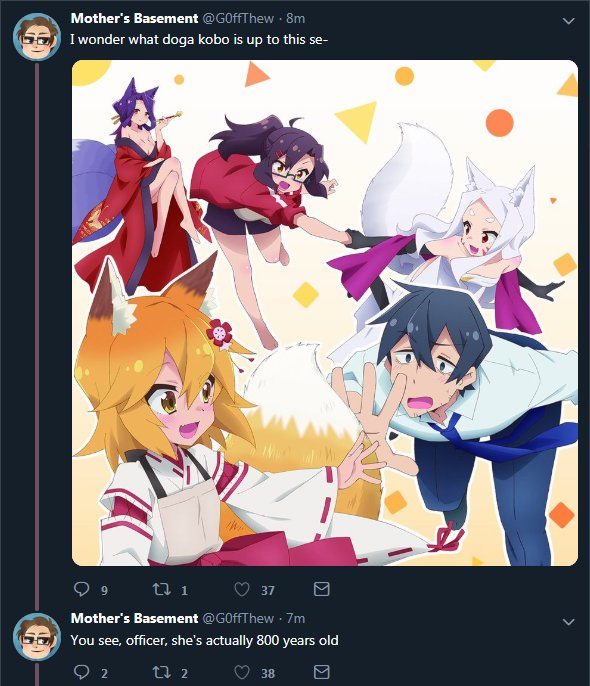Click @G0ffThew handle in first tweet
590x686 pixels.
coord(239,18)
